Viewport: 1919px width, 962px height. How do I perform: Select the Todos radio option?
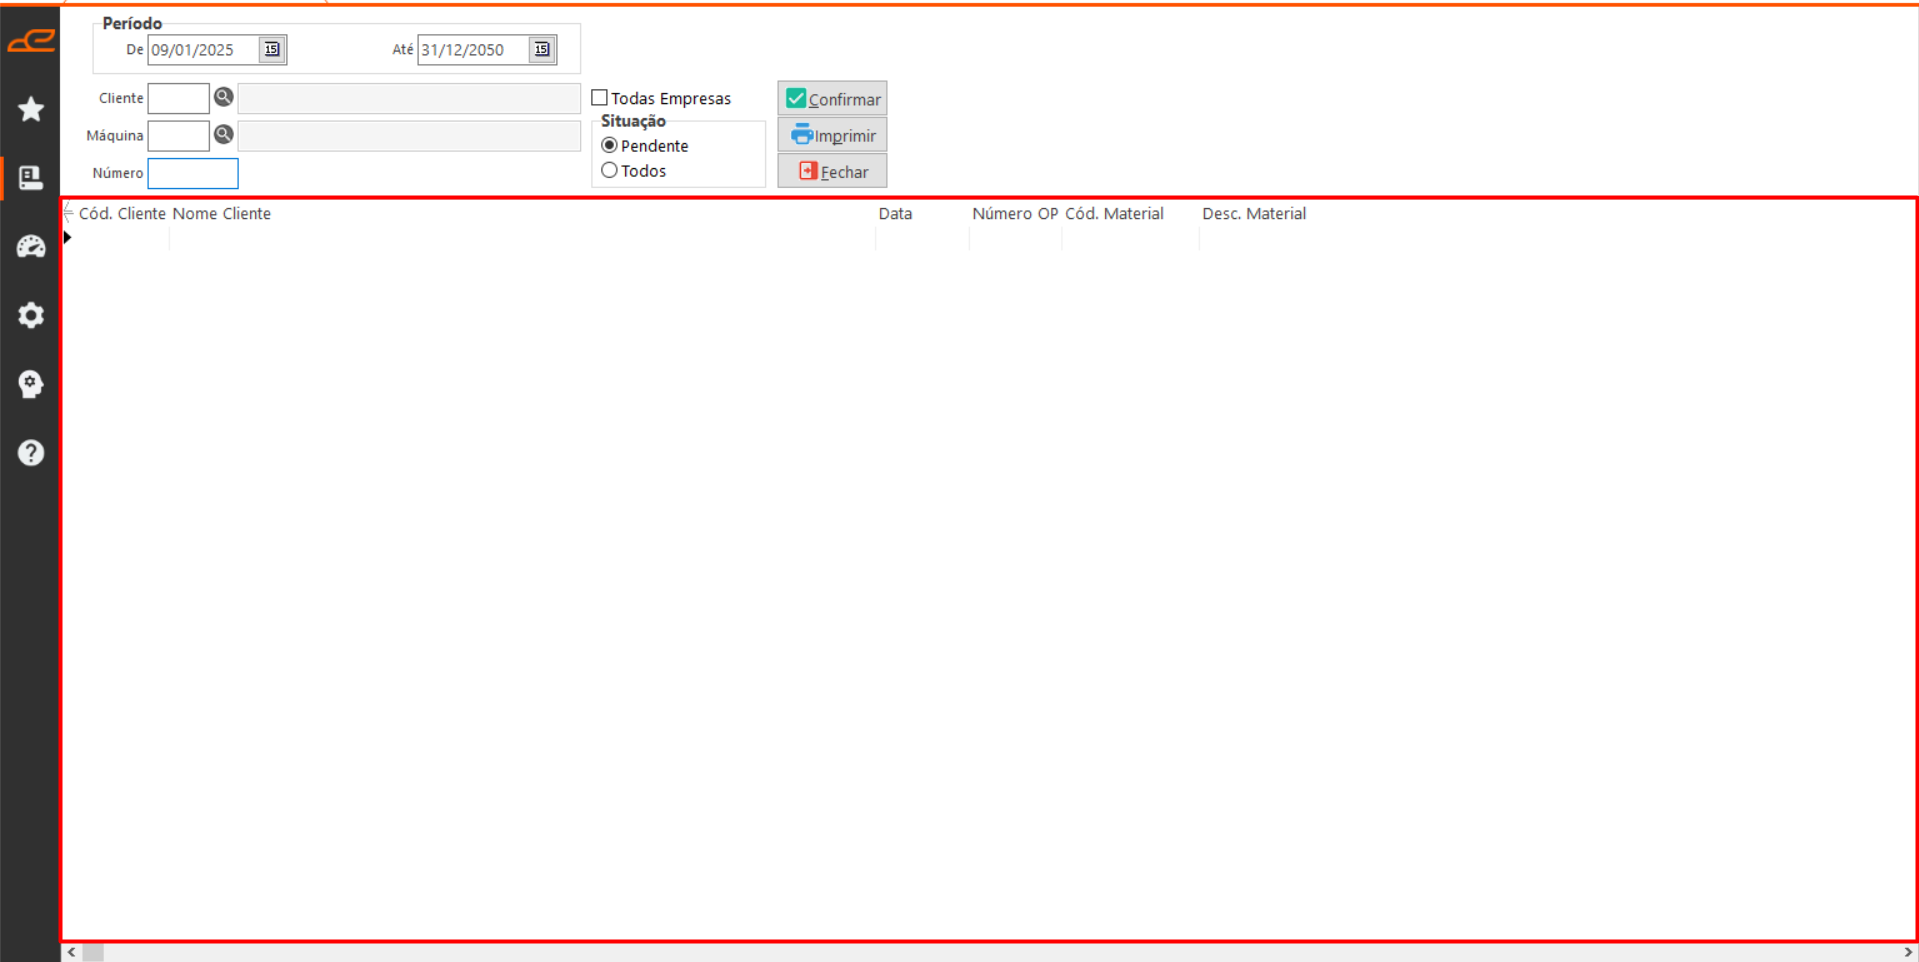[609, 171]
